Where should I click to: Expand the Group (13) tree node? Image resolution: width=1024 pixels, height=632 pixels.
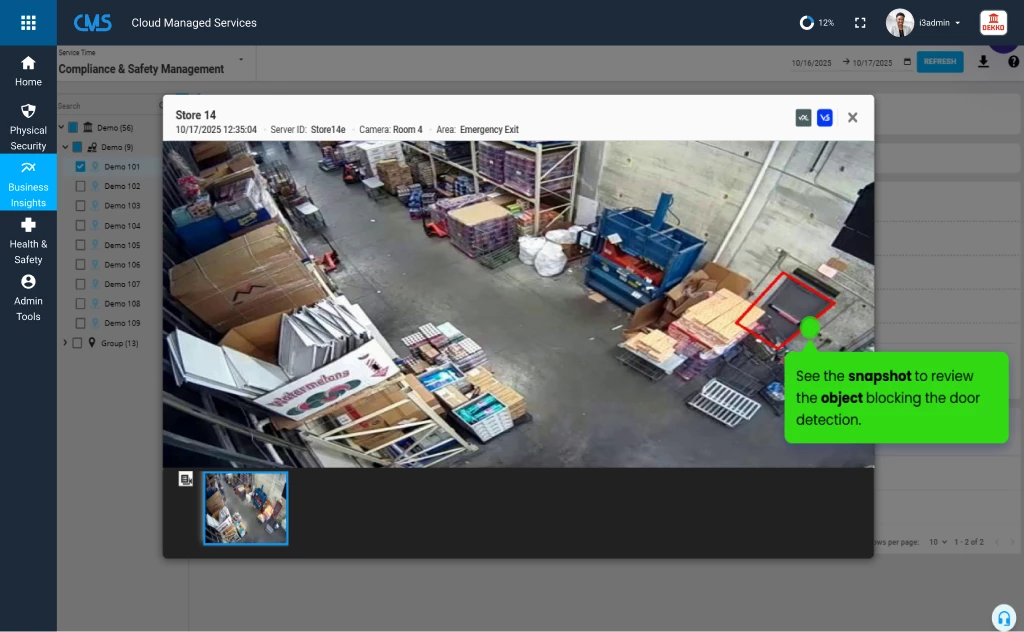(66, 342)
